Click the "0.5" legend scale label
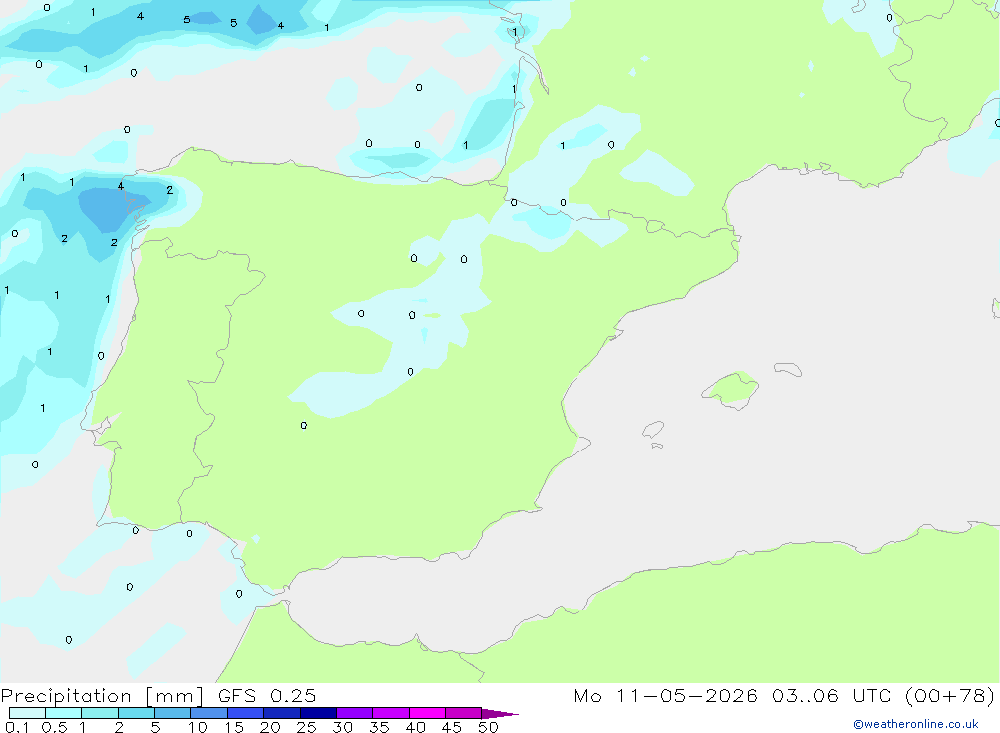The width and height of the screenshot is (1000, 733). [x=54, y=727]
